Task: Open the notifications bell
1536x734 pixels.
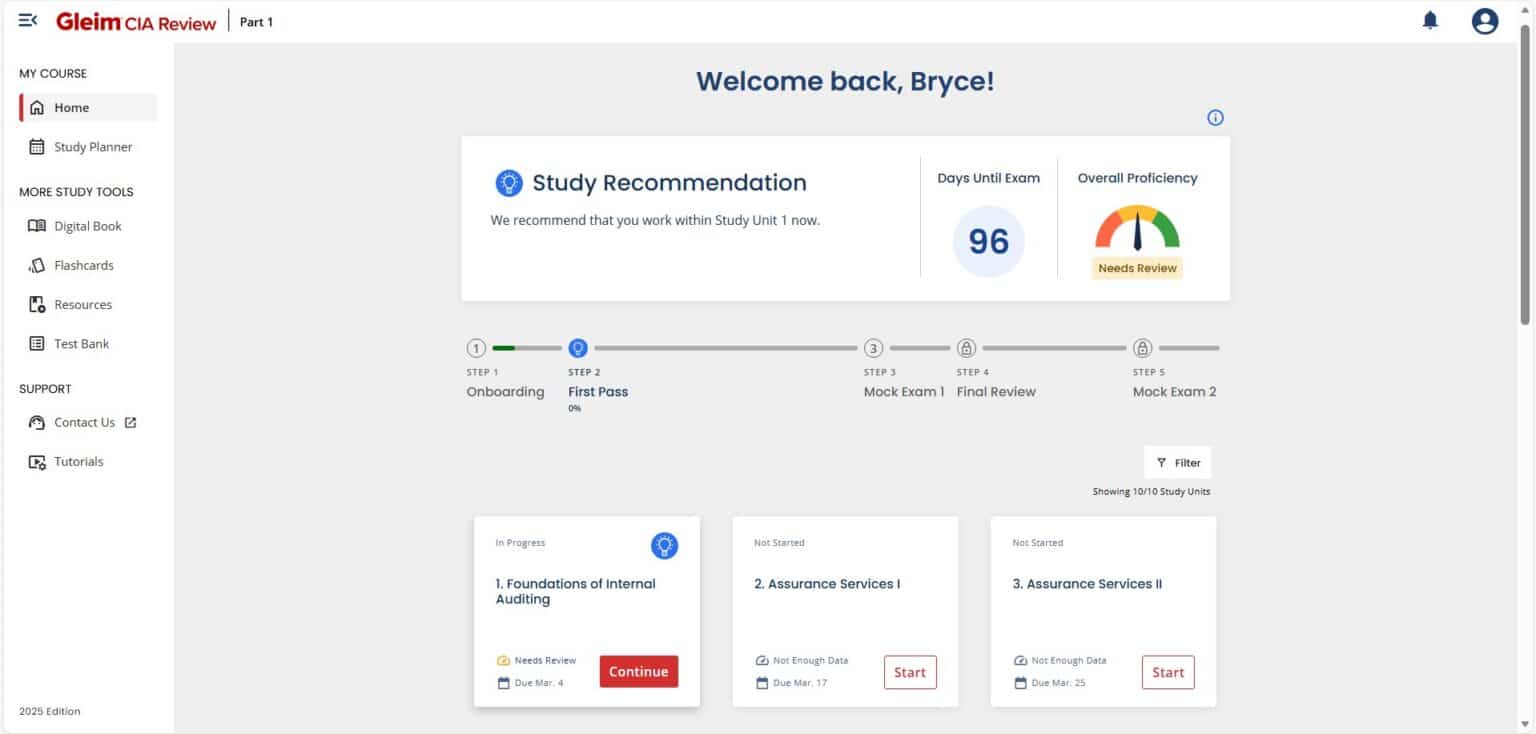Action: 1430,20
